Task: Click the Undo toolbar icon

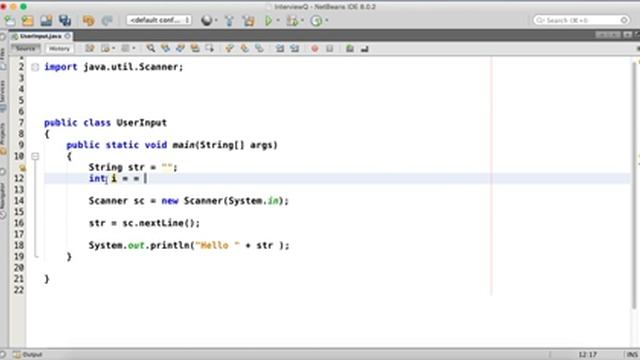Action: (x=89, y=20)
